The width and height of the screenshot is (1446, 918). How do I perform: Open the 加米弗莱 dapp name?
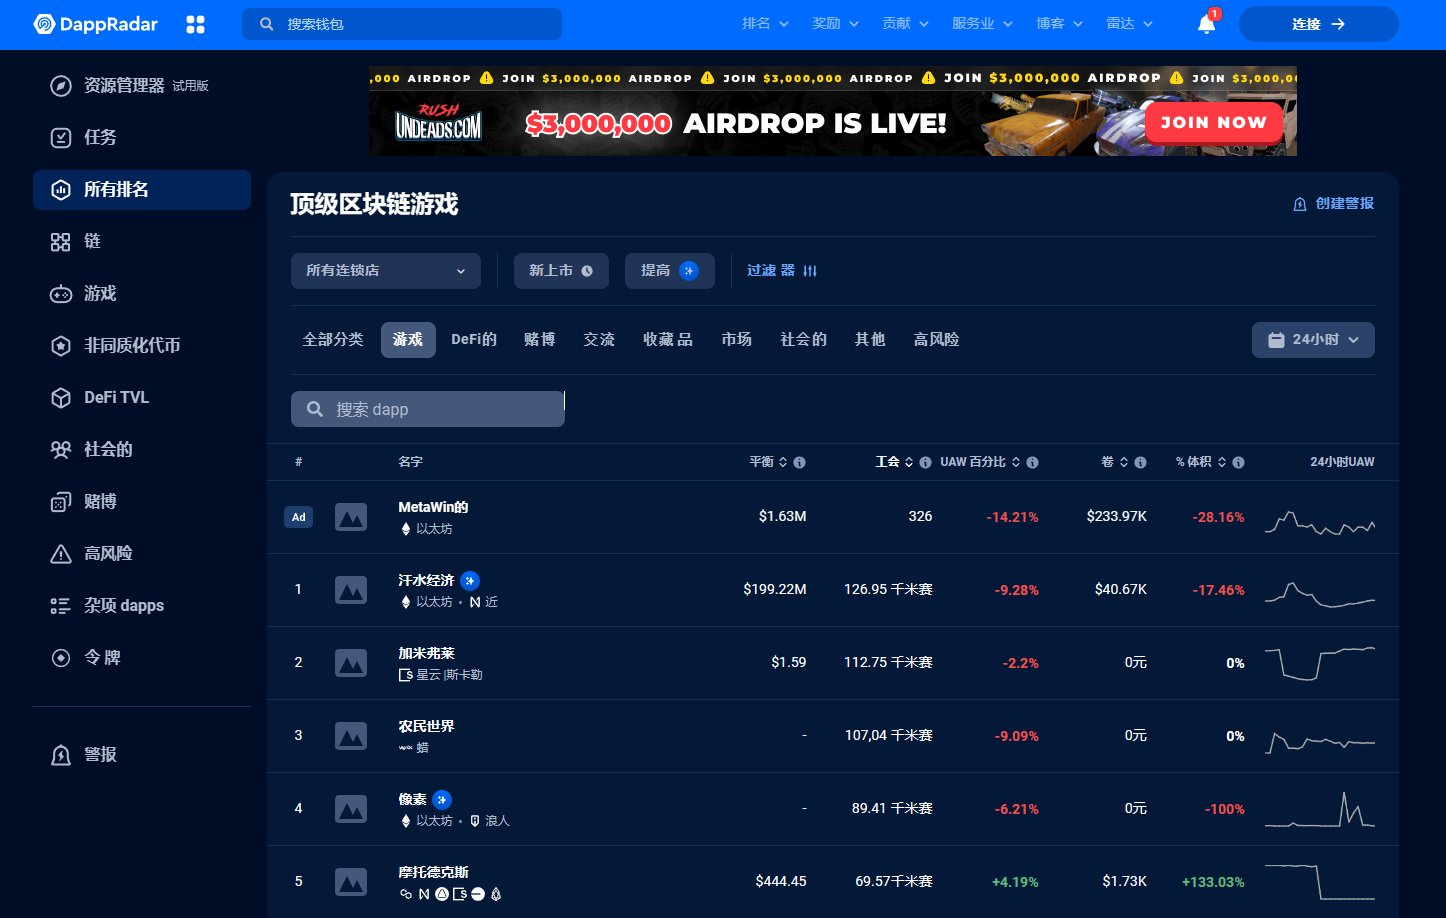tap(427, 654)
